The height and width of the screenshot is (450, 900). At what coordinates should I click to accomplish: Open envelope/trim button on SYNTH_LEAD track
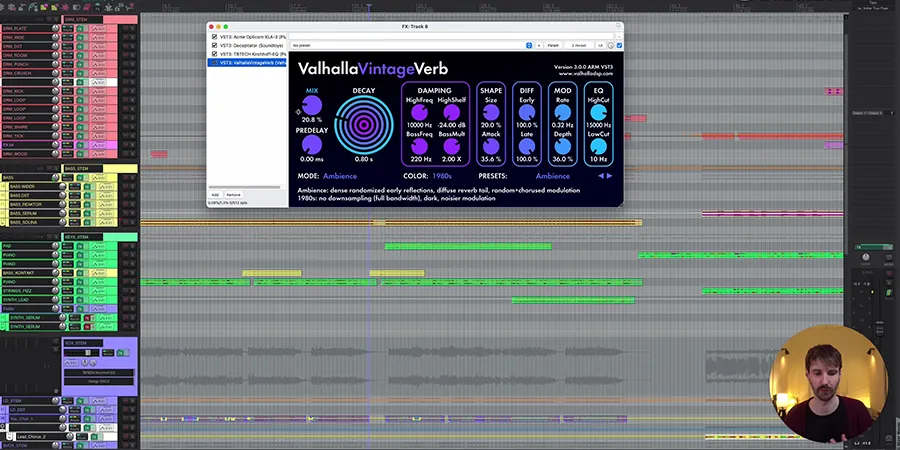pos(98,300)
